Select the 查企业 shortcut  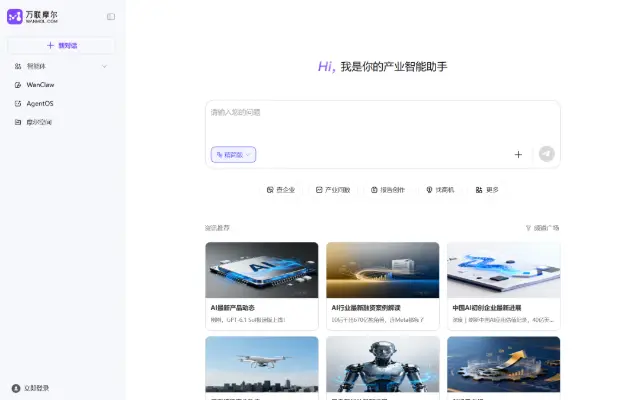[x=281, y=190]
